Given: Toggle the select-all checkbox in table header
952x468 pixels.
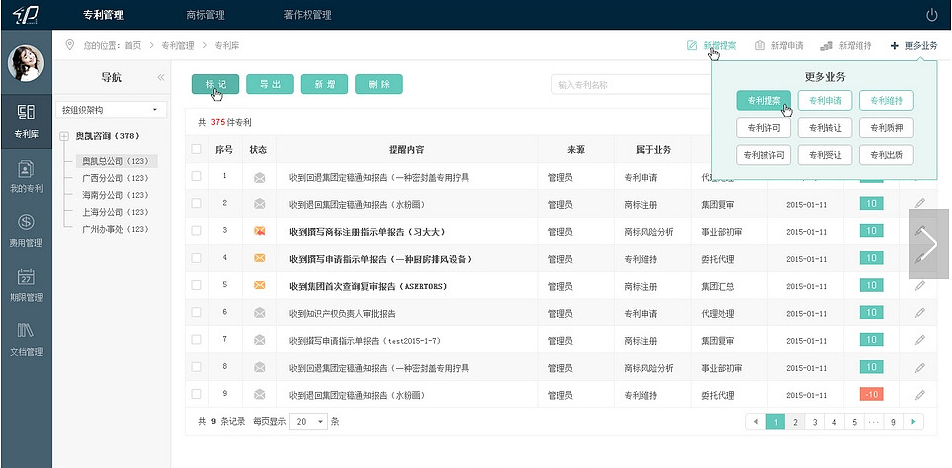Looking at the screenshot, I should click(197, 149).
